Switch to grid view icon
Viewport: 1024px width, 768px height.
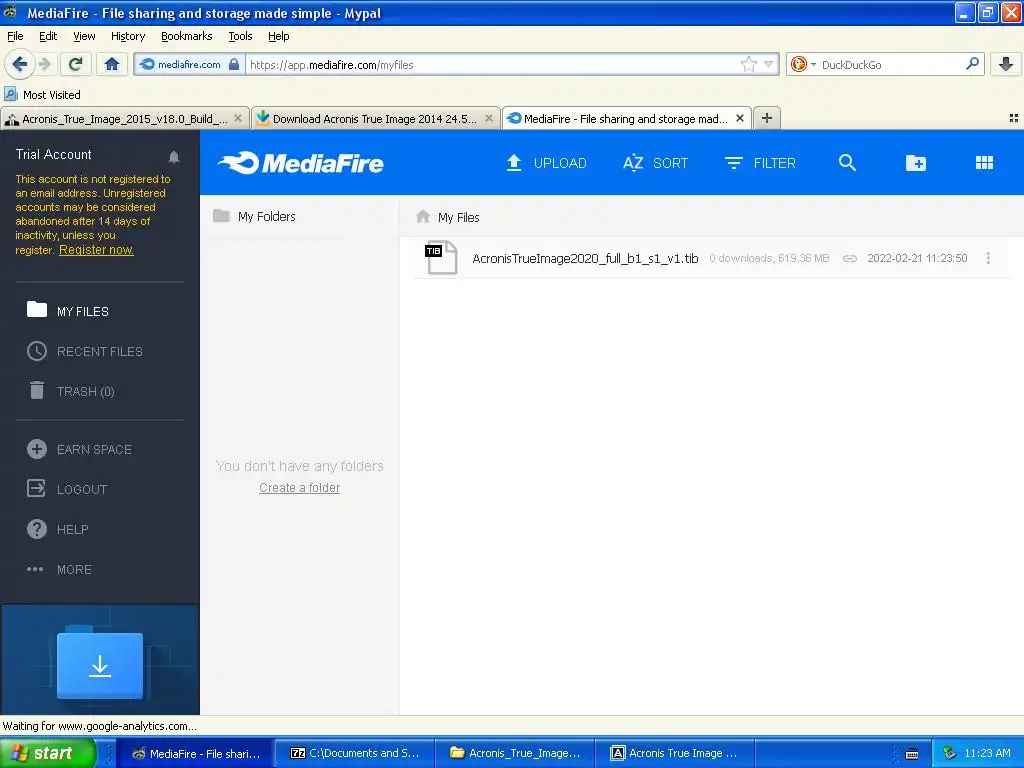coord(984,163)
